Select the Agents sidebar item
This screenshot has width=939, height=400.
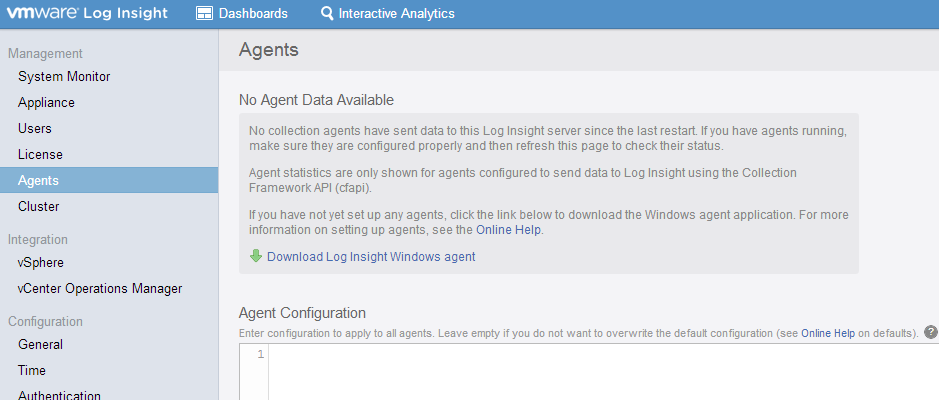click(x=38, y=181)
